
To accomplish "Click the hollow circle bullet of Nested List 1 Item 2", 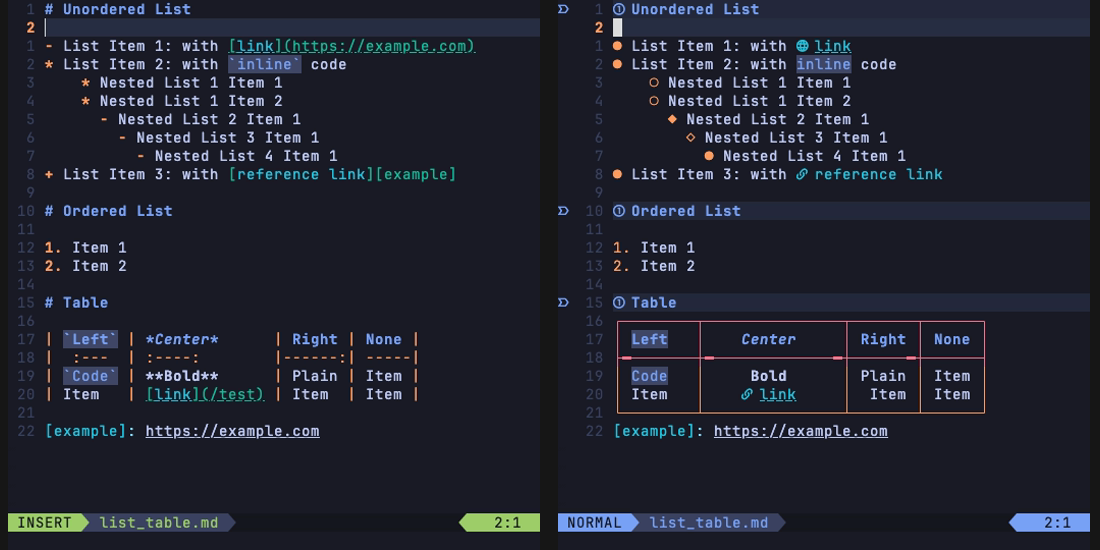I will coord(655,101).
